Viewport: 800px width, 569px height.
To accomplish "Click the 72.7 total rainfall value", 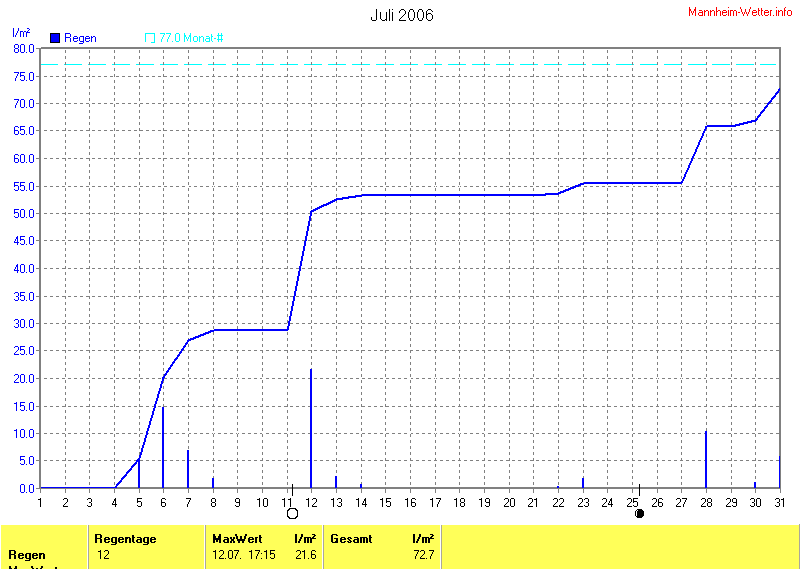I will coord(423,554).
